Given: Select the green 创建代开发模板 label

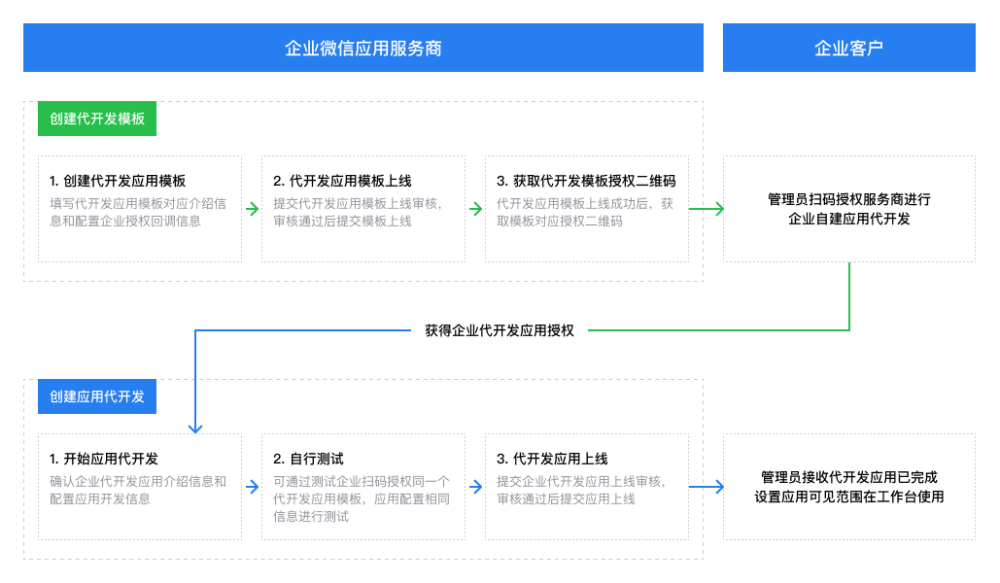Looking at the screenshot, I should 97,118.
